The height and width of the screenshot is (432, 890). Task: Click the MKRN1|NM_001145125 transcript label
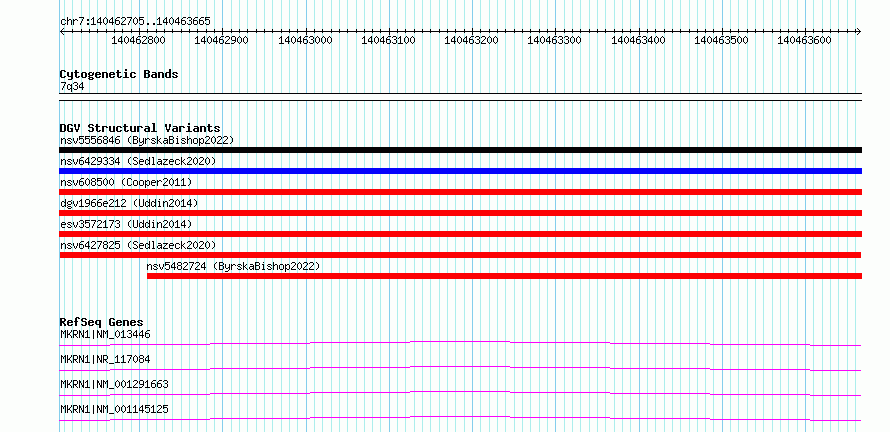pos(115,410)
